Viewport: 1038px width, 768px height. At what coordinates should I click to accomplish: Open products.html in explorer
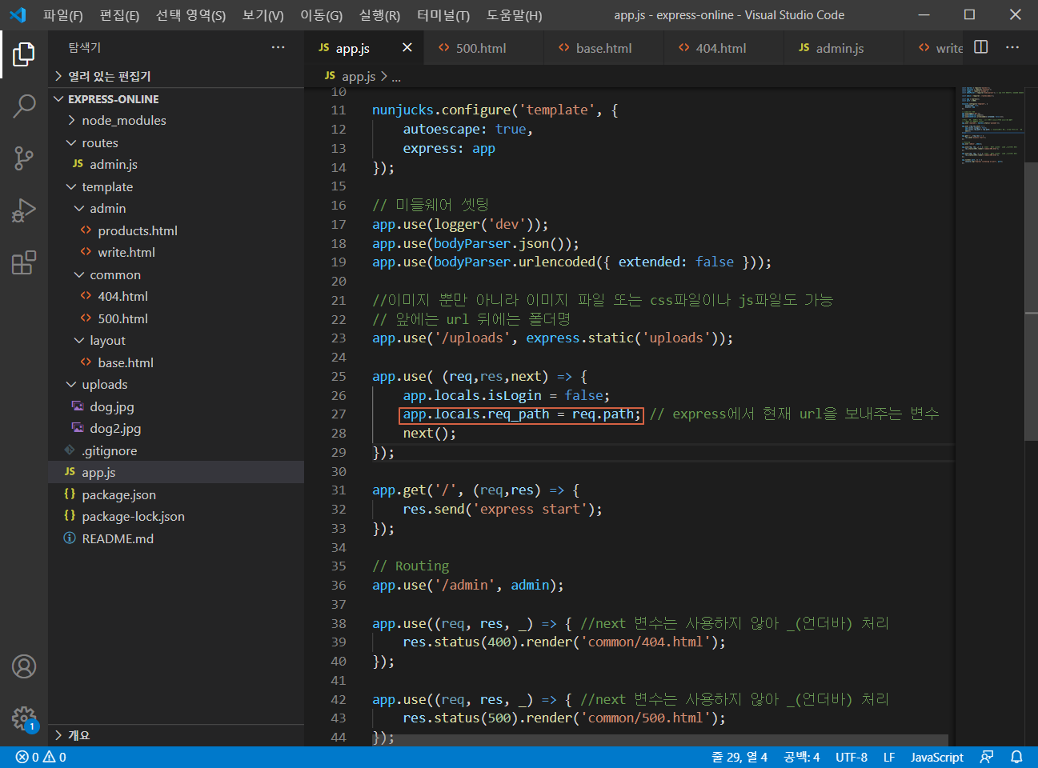pyautogui.click(x=137, y=230)
